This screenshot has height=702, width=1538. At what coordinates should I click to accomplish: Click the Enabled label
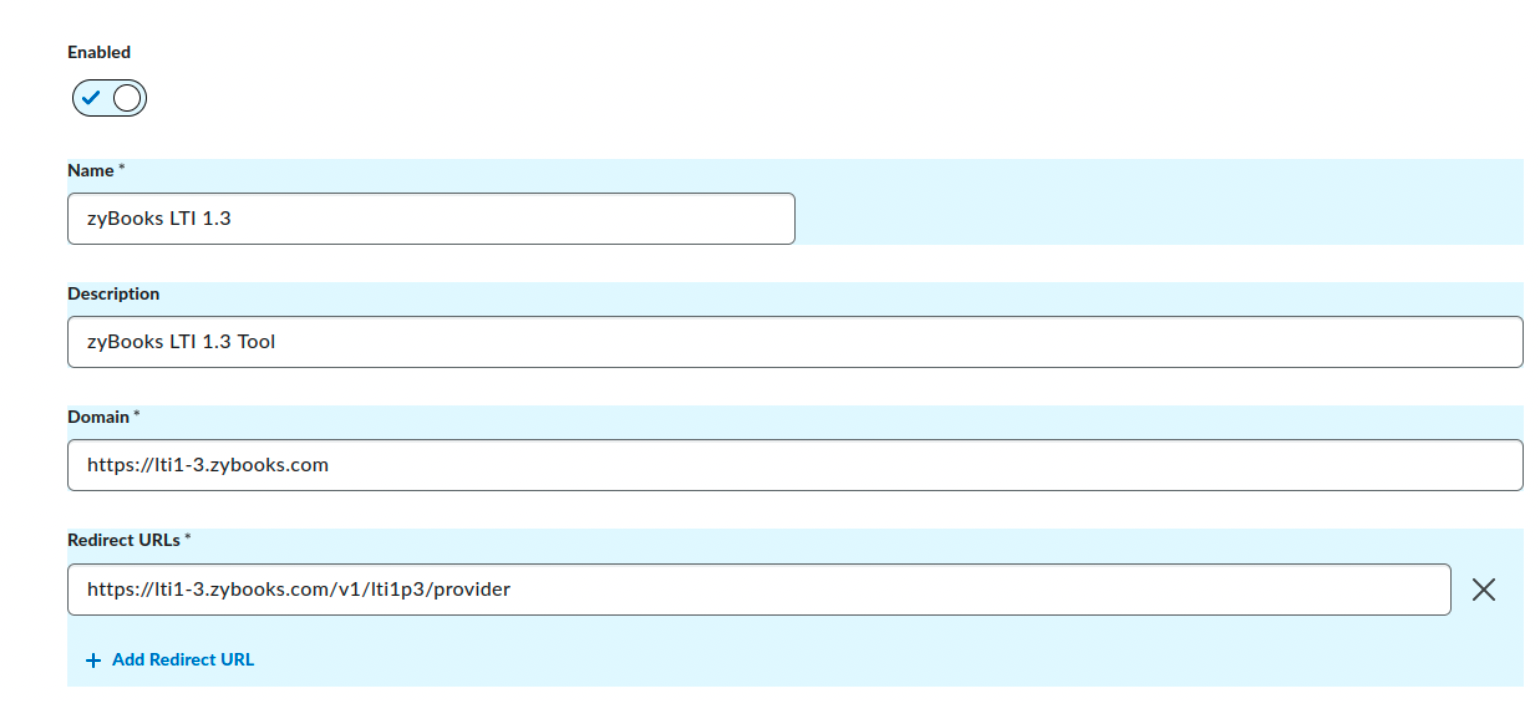point(99,52)
